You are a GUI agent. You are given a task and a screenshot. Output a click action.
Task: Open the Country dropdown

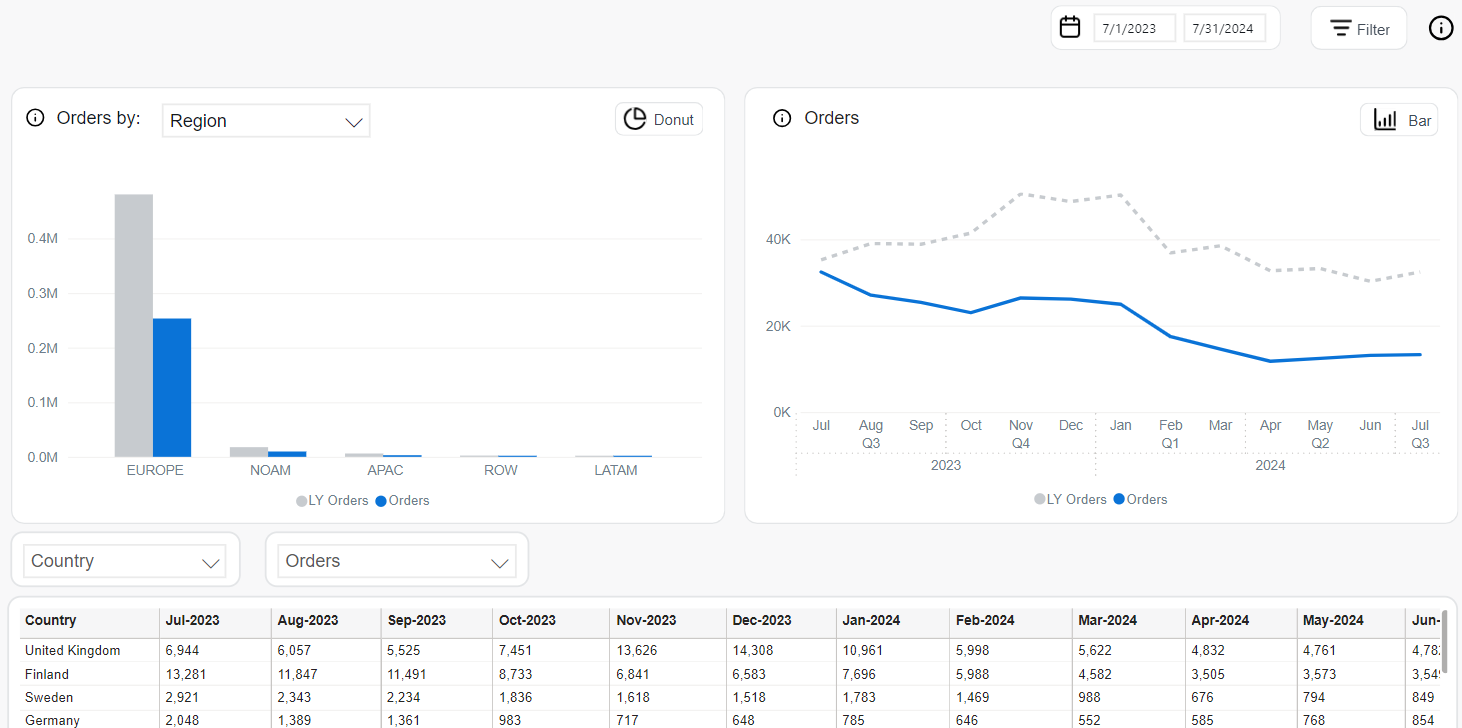coord(125,561)
